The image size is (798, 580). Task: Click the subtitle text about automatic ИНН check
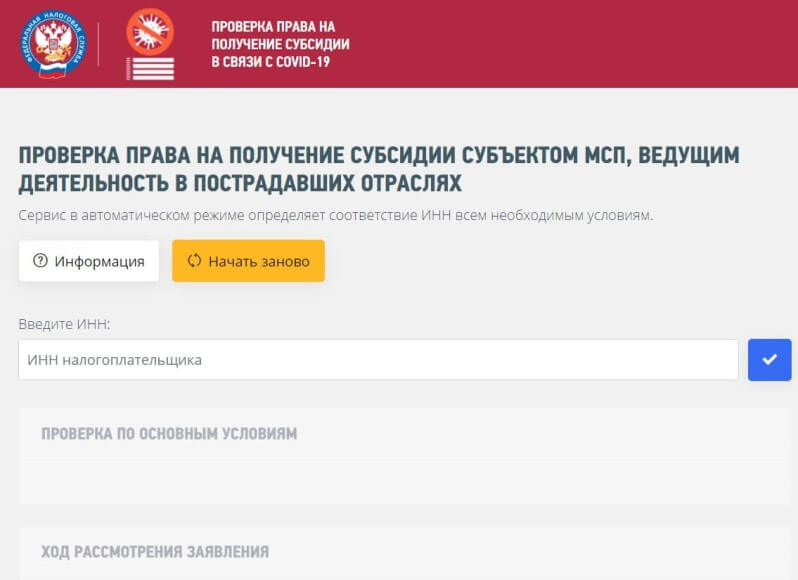[335, 216]
